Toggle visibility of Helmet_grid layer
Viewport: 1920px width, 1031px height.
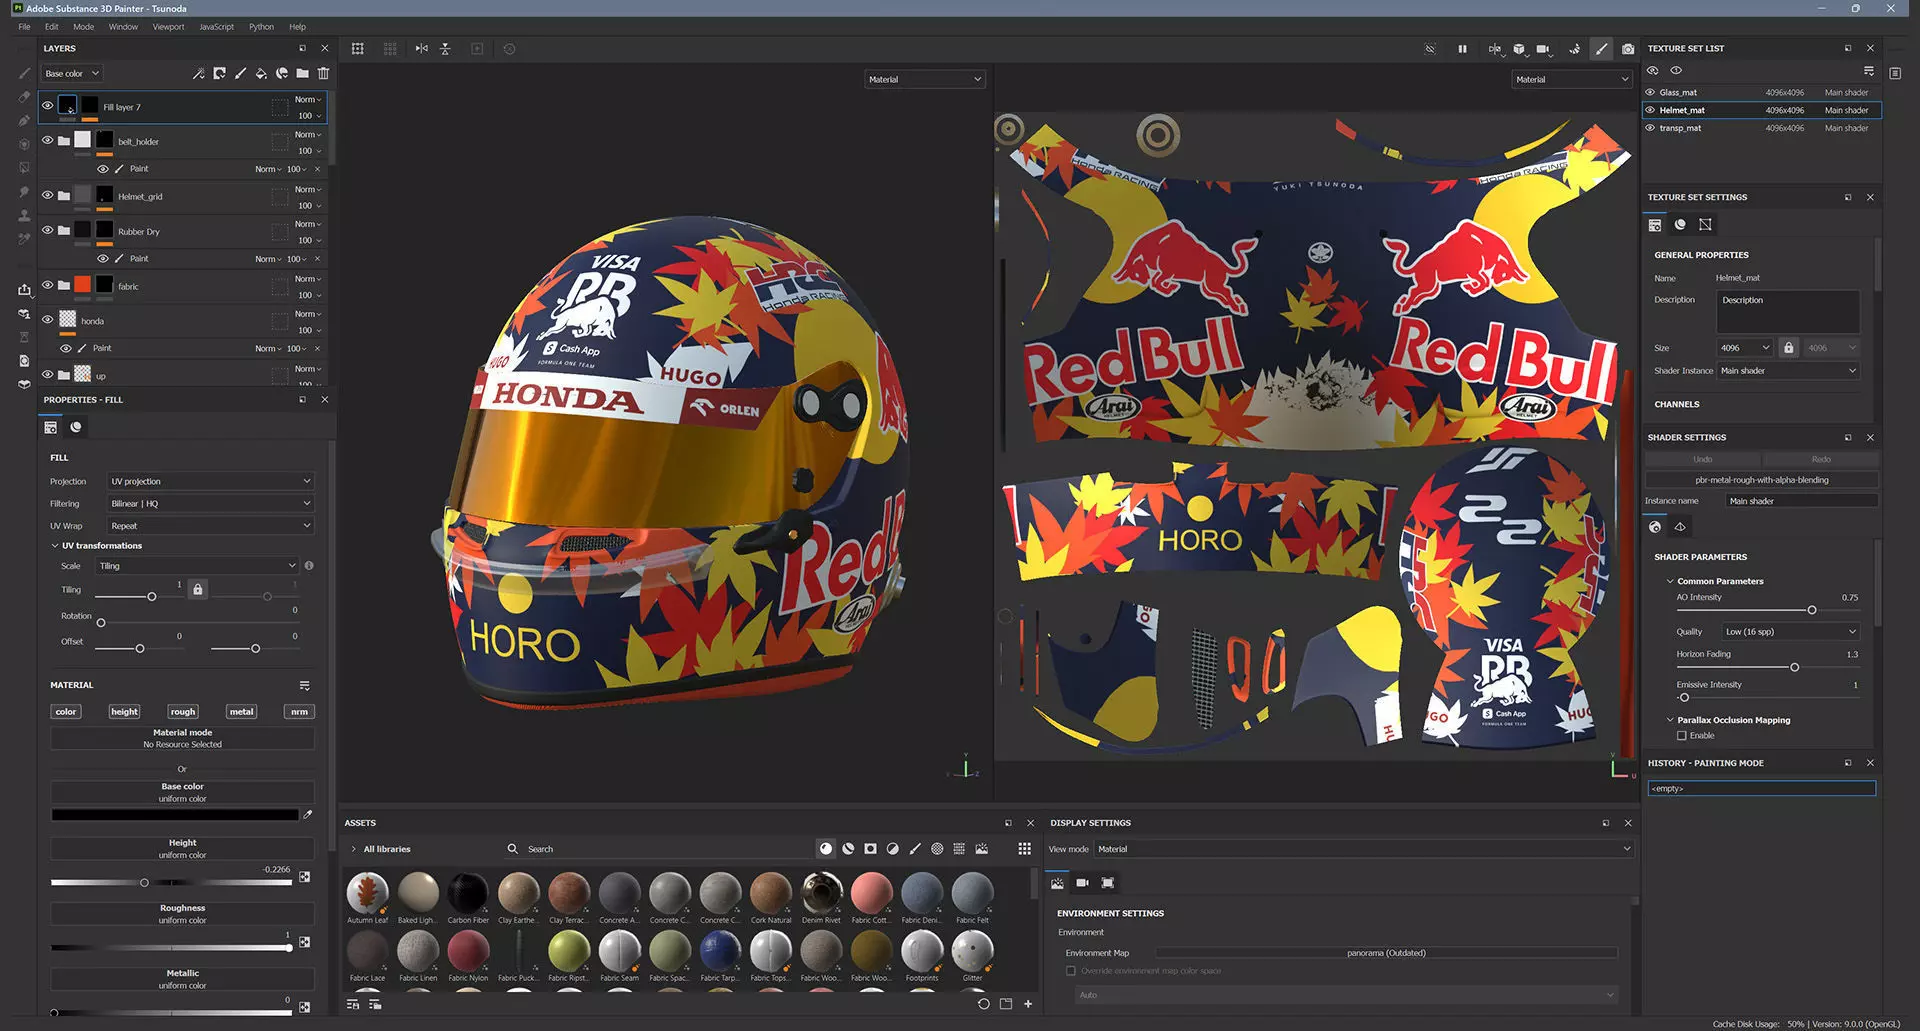[47, 195]
